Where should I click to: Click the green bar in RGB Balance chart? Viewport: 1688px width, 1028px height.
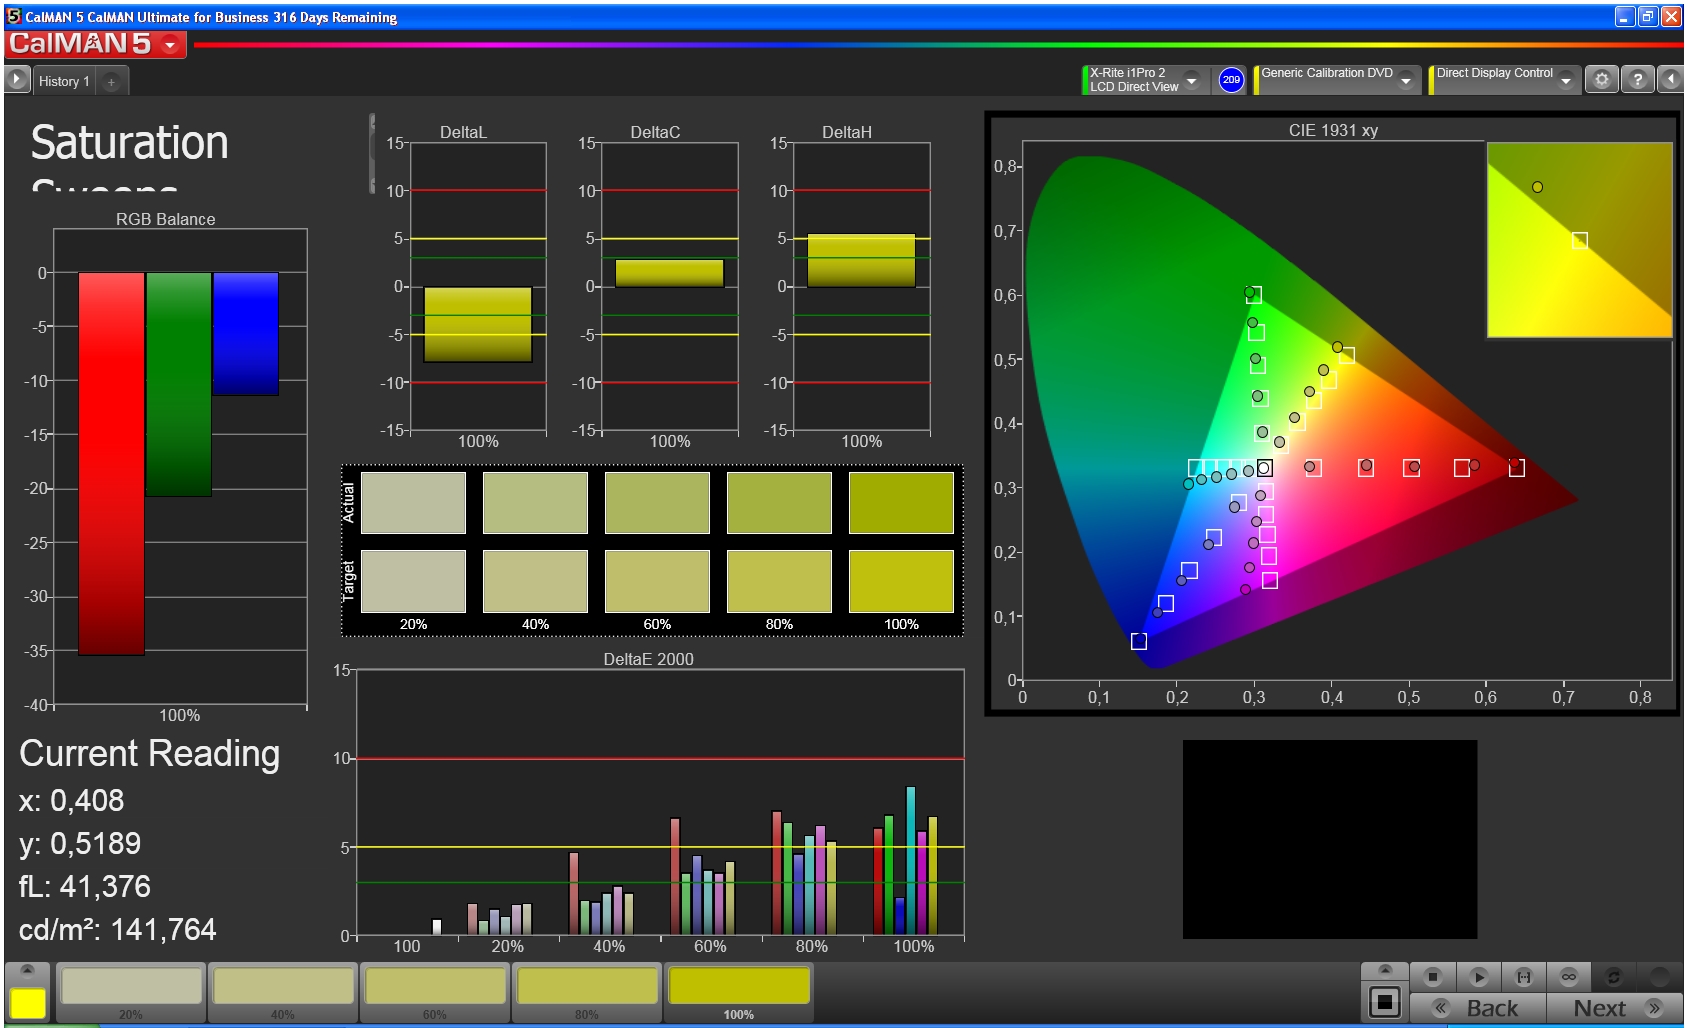[x=179, y=384]
